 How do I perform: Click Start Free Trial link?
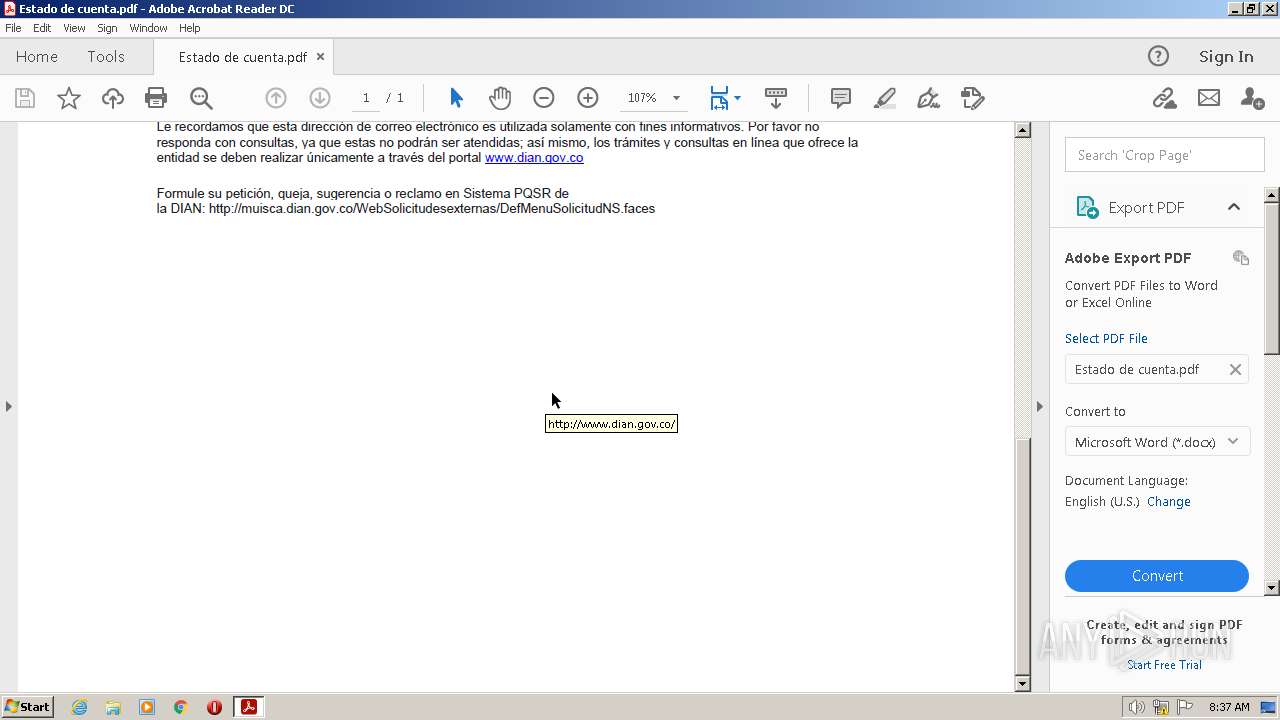[x=1164, y=665]
